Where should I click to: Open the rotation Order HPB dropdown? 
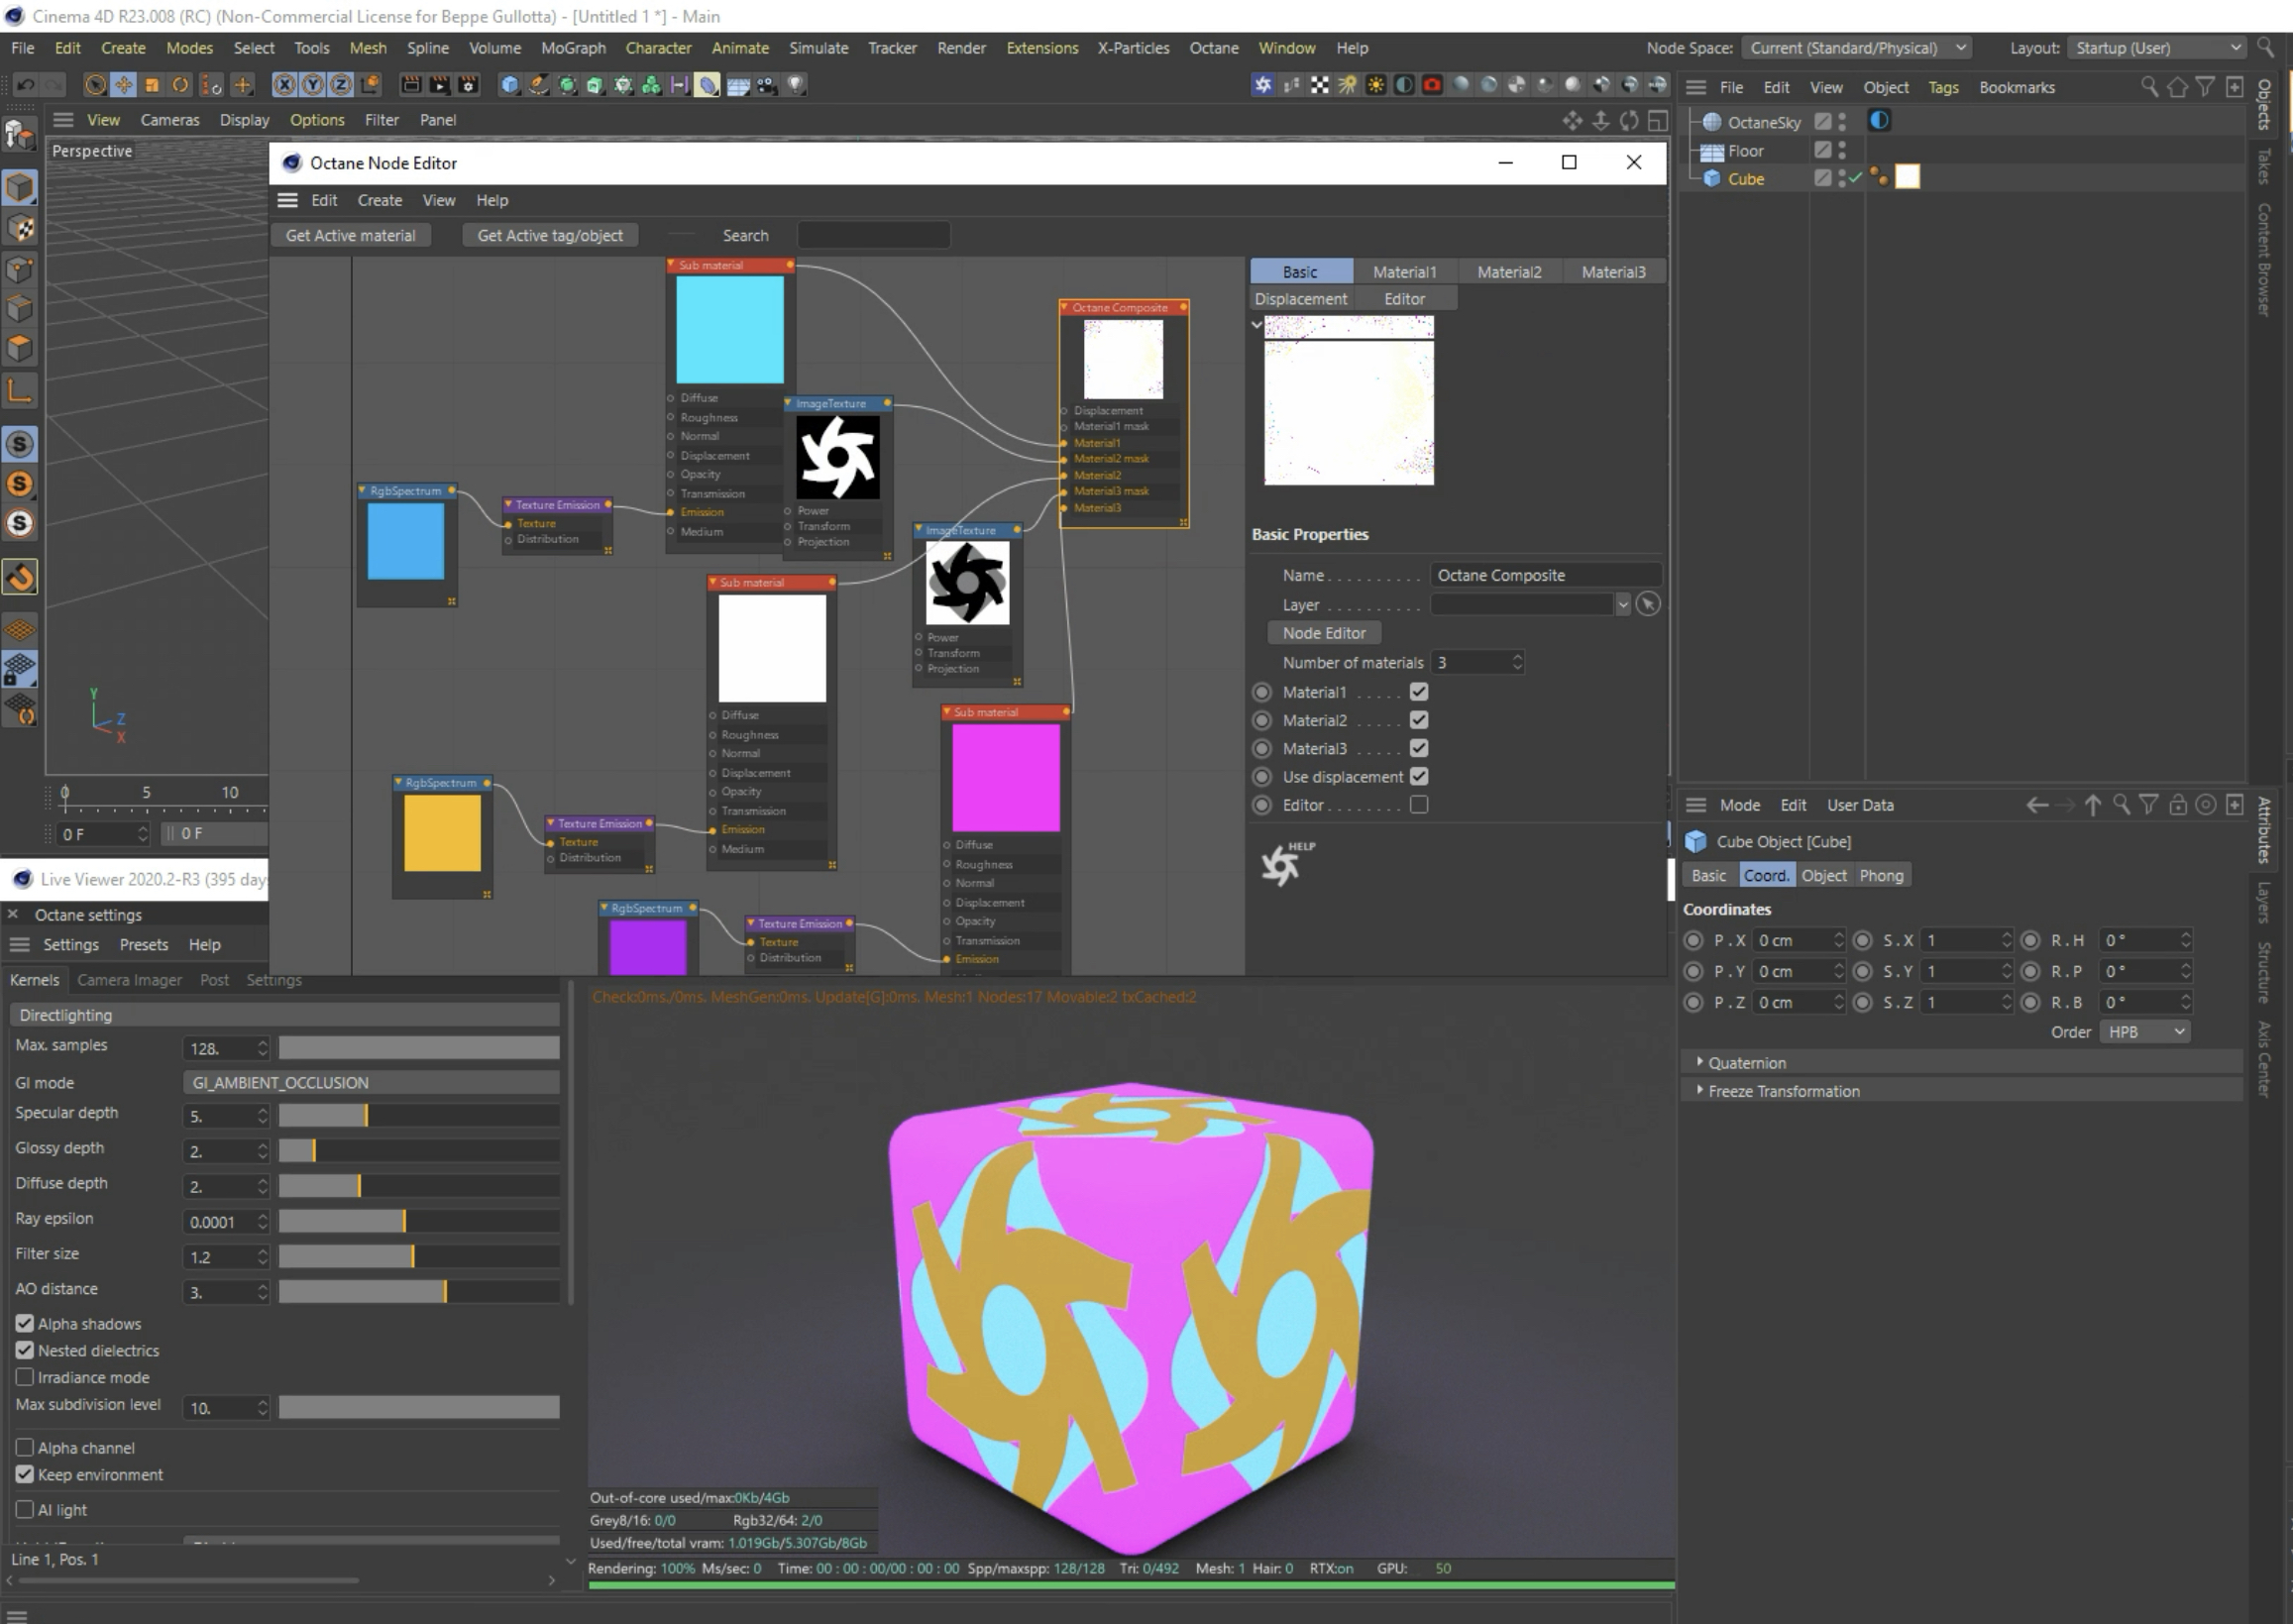[x=2145, y=1031]
